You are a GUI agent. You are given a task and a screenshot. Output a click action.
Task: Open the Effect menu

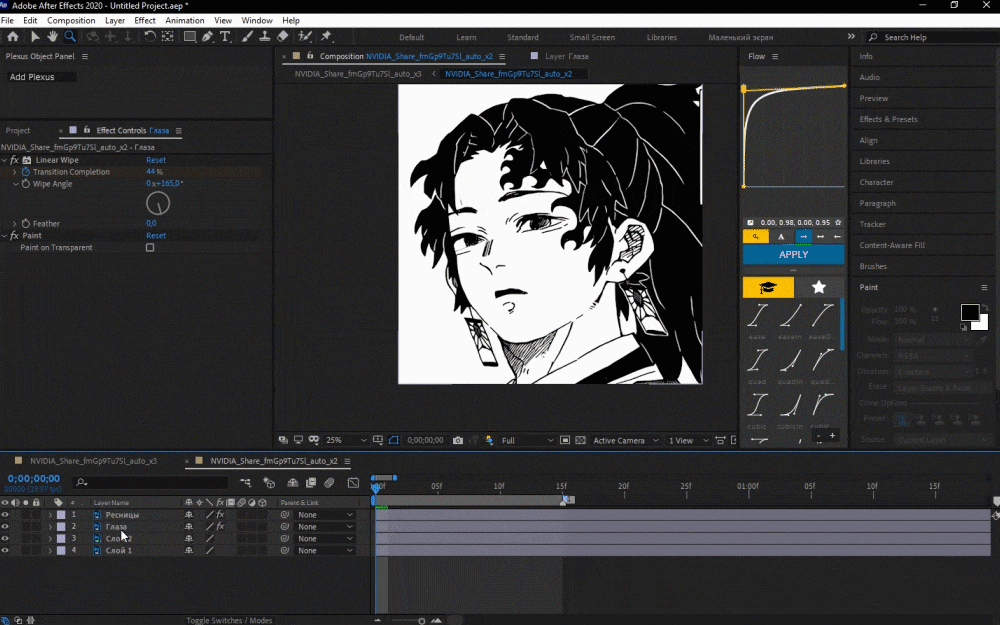click(145, 20)
